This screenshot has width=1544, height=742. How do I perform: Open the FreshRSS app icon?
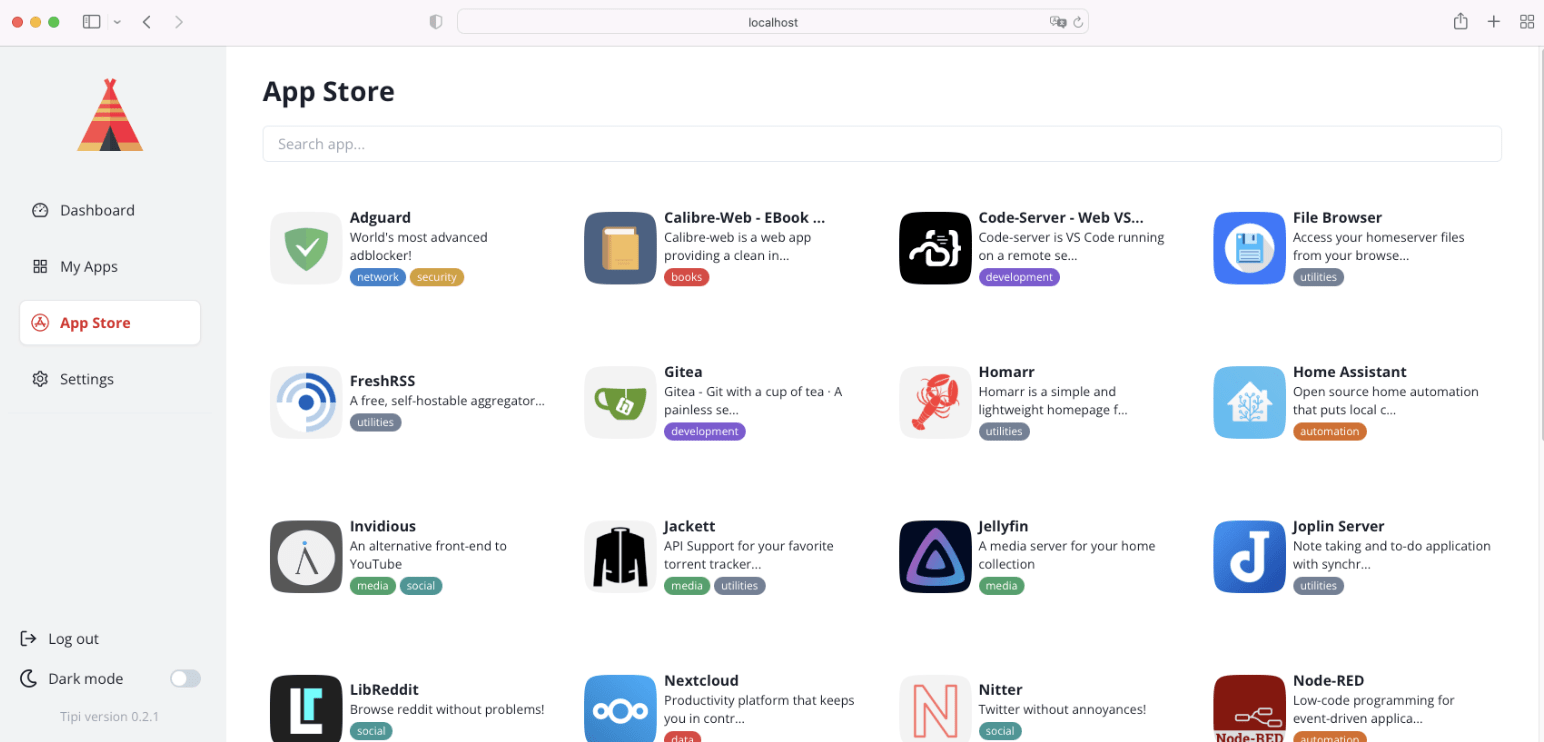pos(306,402)
